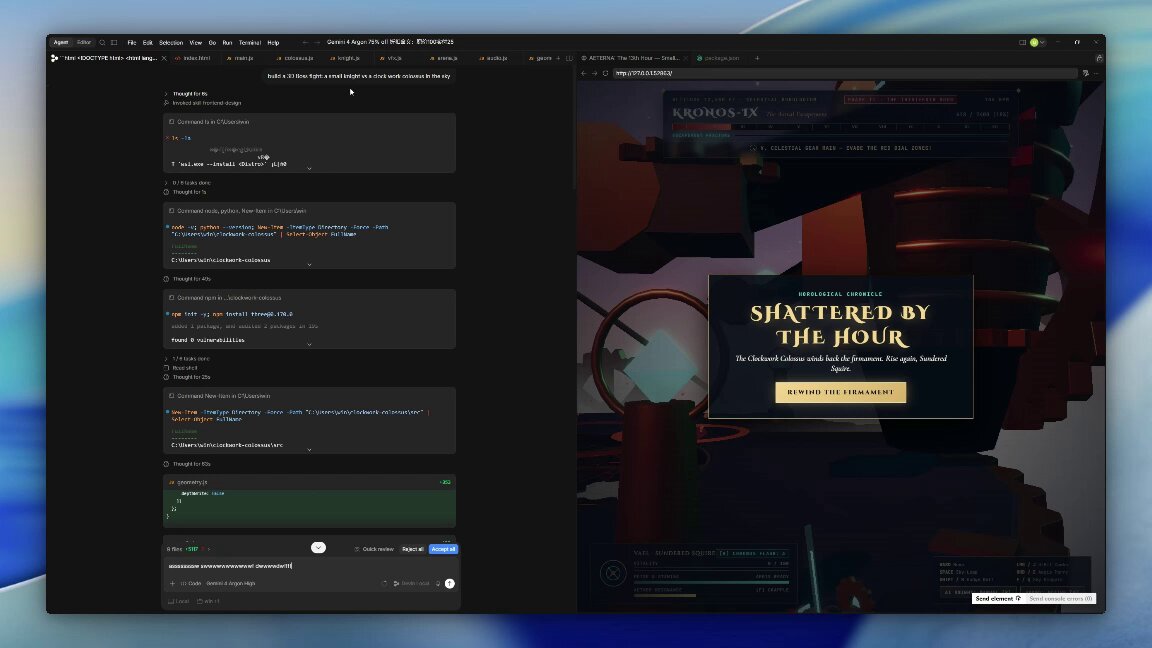
Task: Open the index.html tab
Action: [x=193, y=58]
